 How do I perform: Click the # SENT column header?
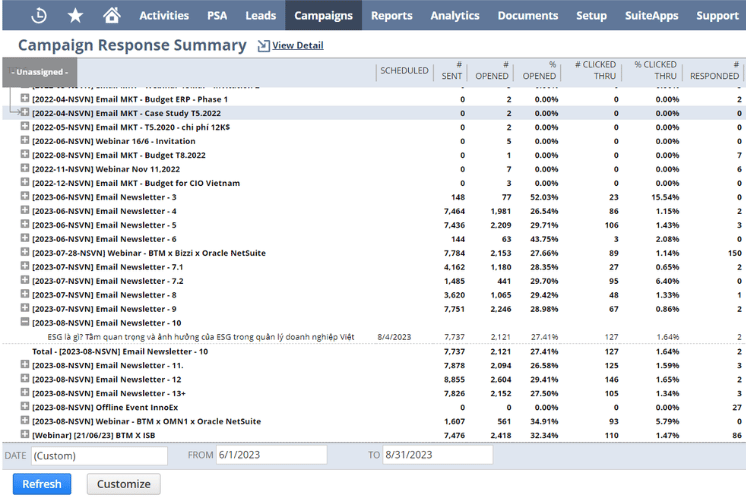point(452,70)
